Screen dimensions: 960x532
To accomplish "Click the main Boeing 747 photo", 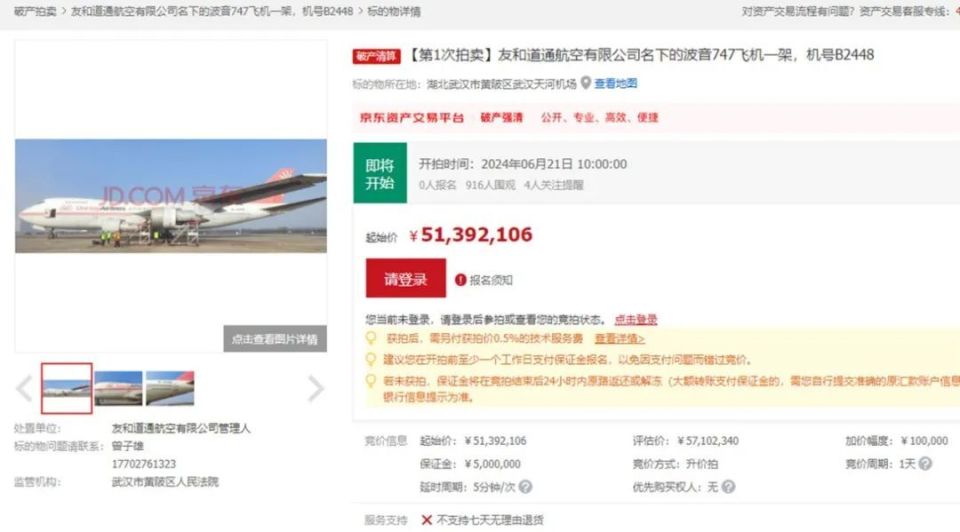I will 171,196.
